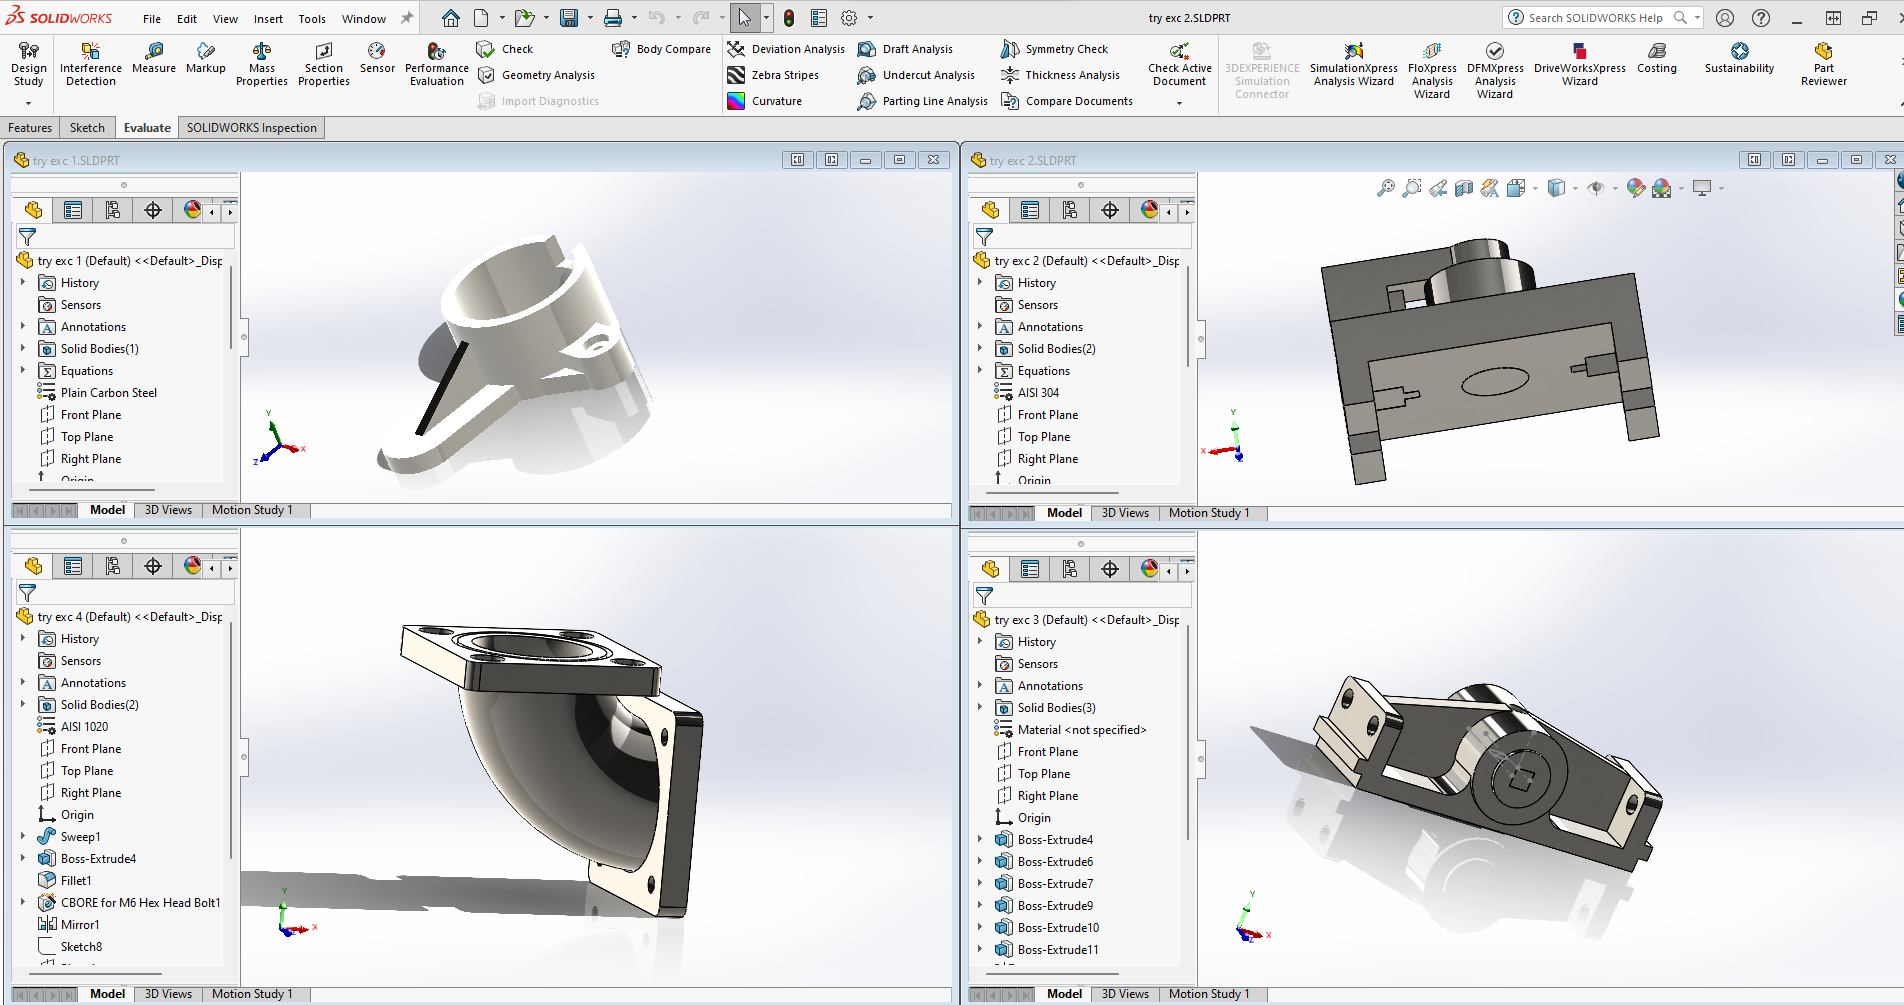Toggle Undercut Analysis
Screen dimensions: 1904x1005
pyautogui.click(x=916, y=75)
